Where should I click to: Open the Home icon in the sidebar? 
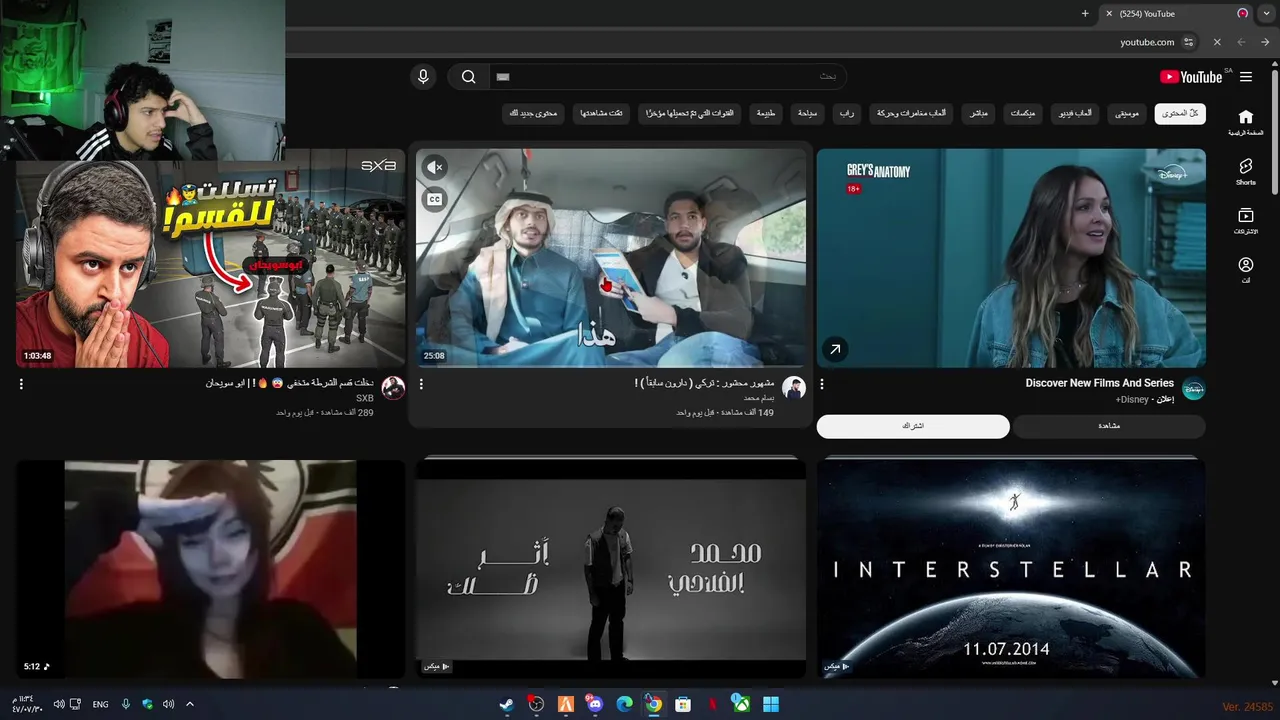(1246, 122)
